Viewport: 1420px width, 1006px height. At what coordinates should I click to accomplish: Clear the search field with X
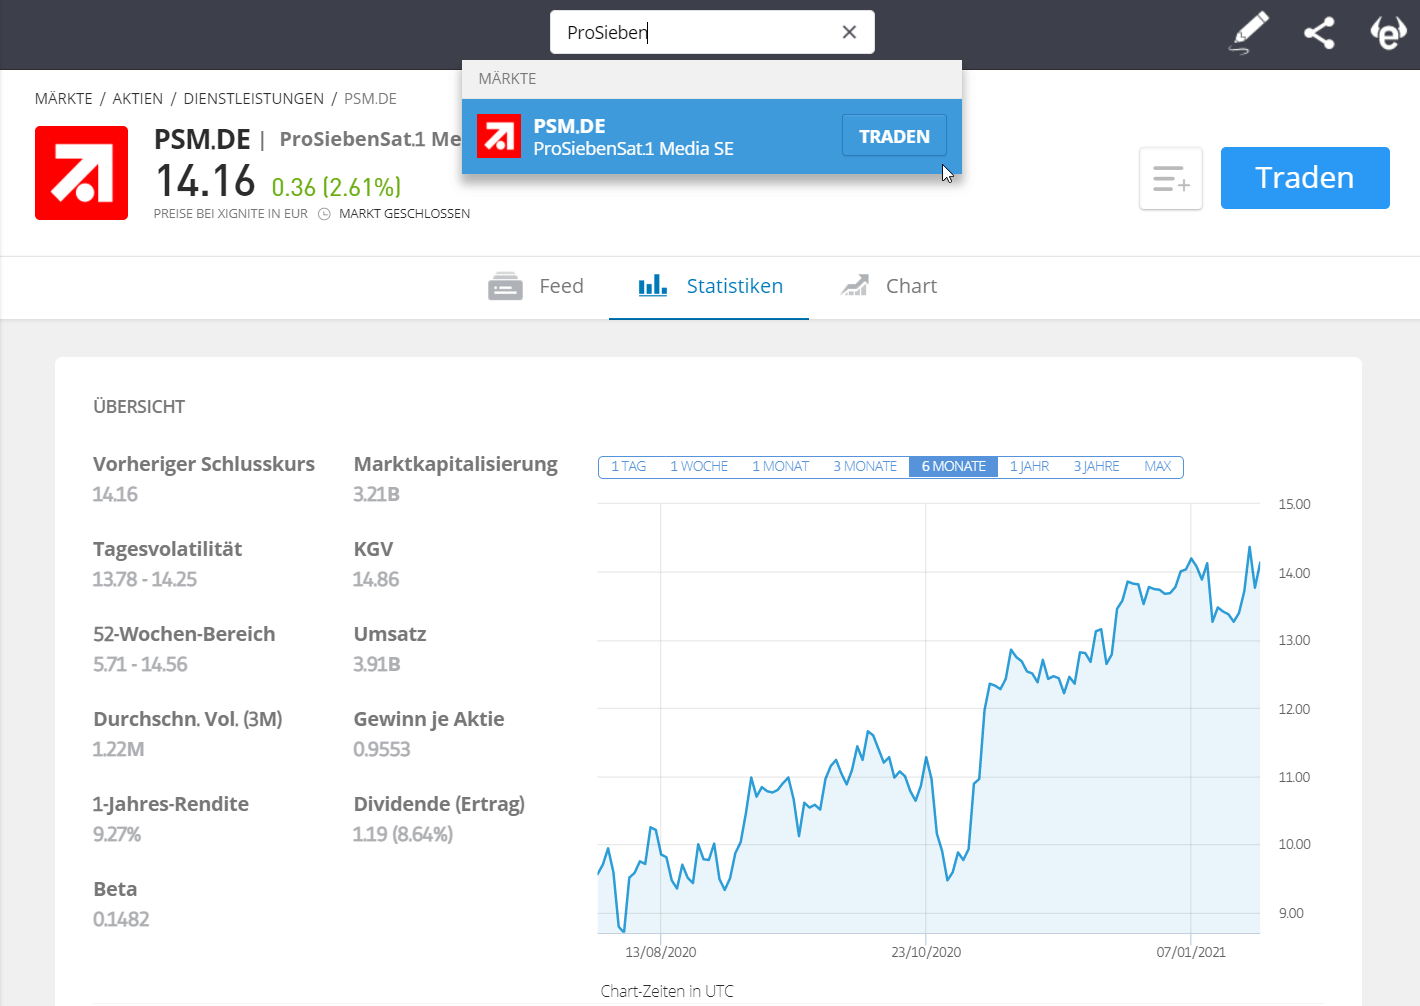click(849, 32)
